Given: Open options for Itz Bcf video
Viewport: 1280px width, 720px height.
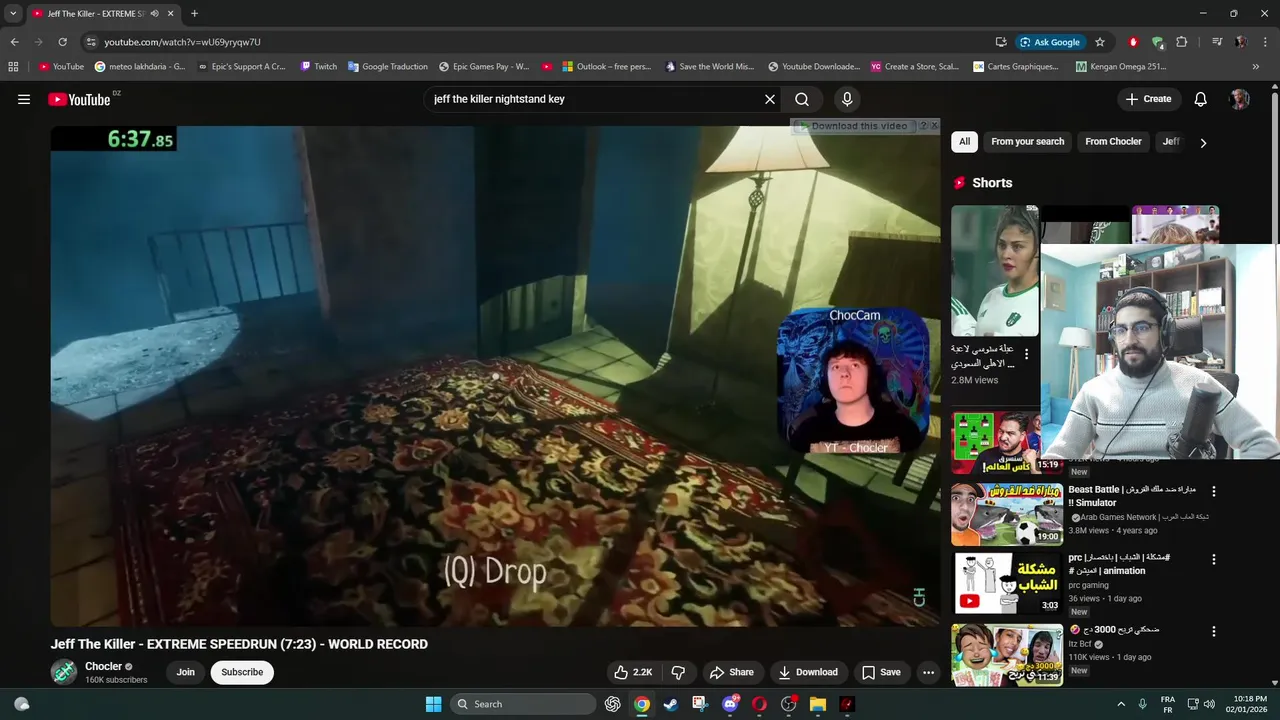Looking at the screenshot, I should tap(1214, 632).
